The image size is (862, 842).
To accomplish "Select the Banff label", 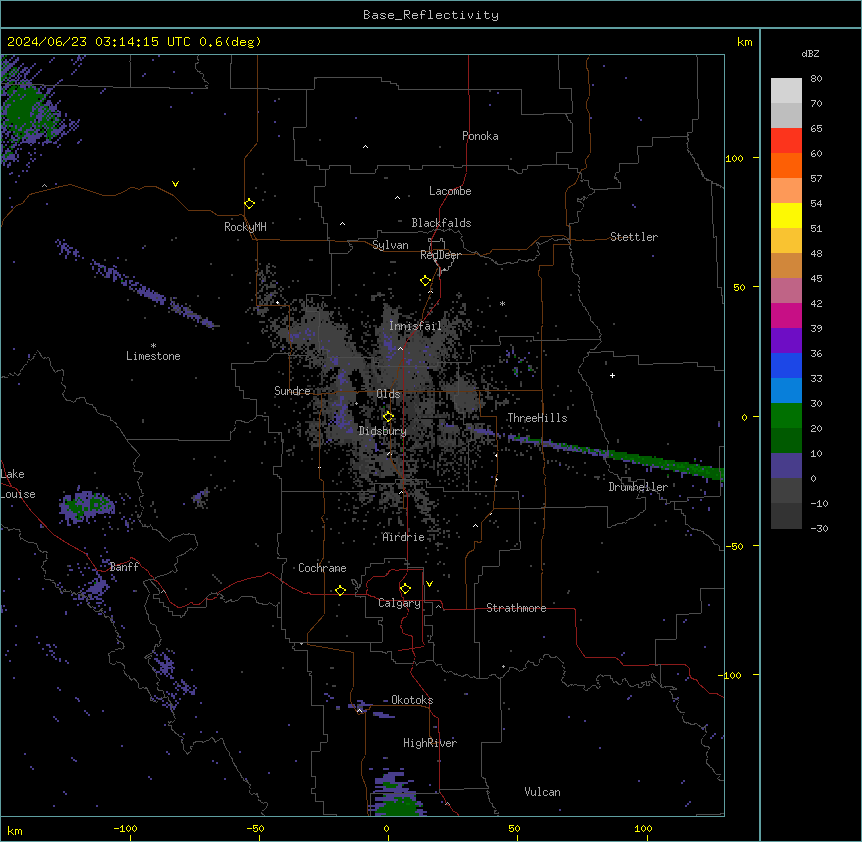I will click(x=124, y=567).
